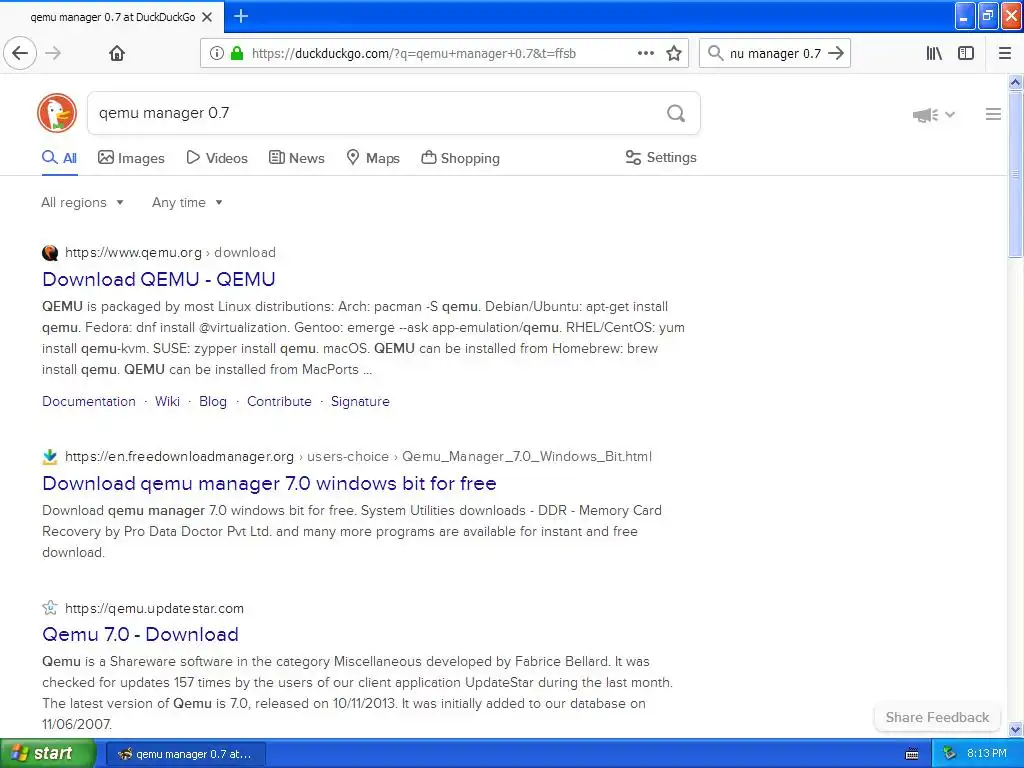
Task: Click the Share Feedback button
Action: [937, 717]
